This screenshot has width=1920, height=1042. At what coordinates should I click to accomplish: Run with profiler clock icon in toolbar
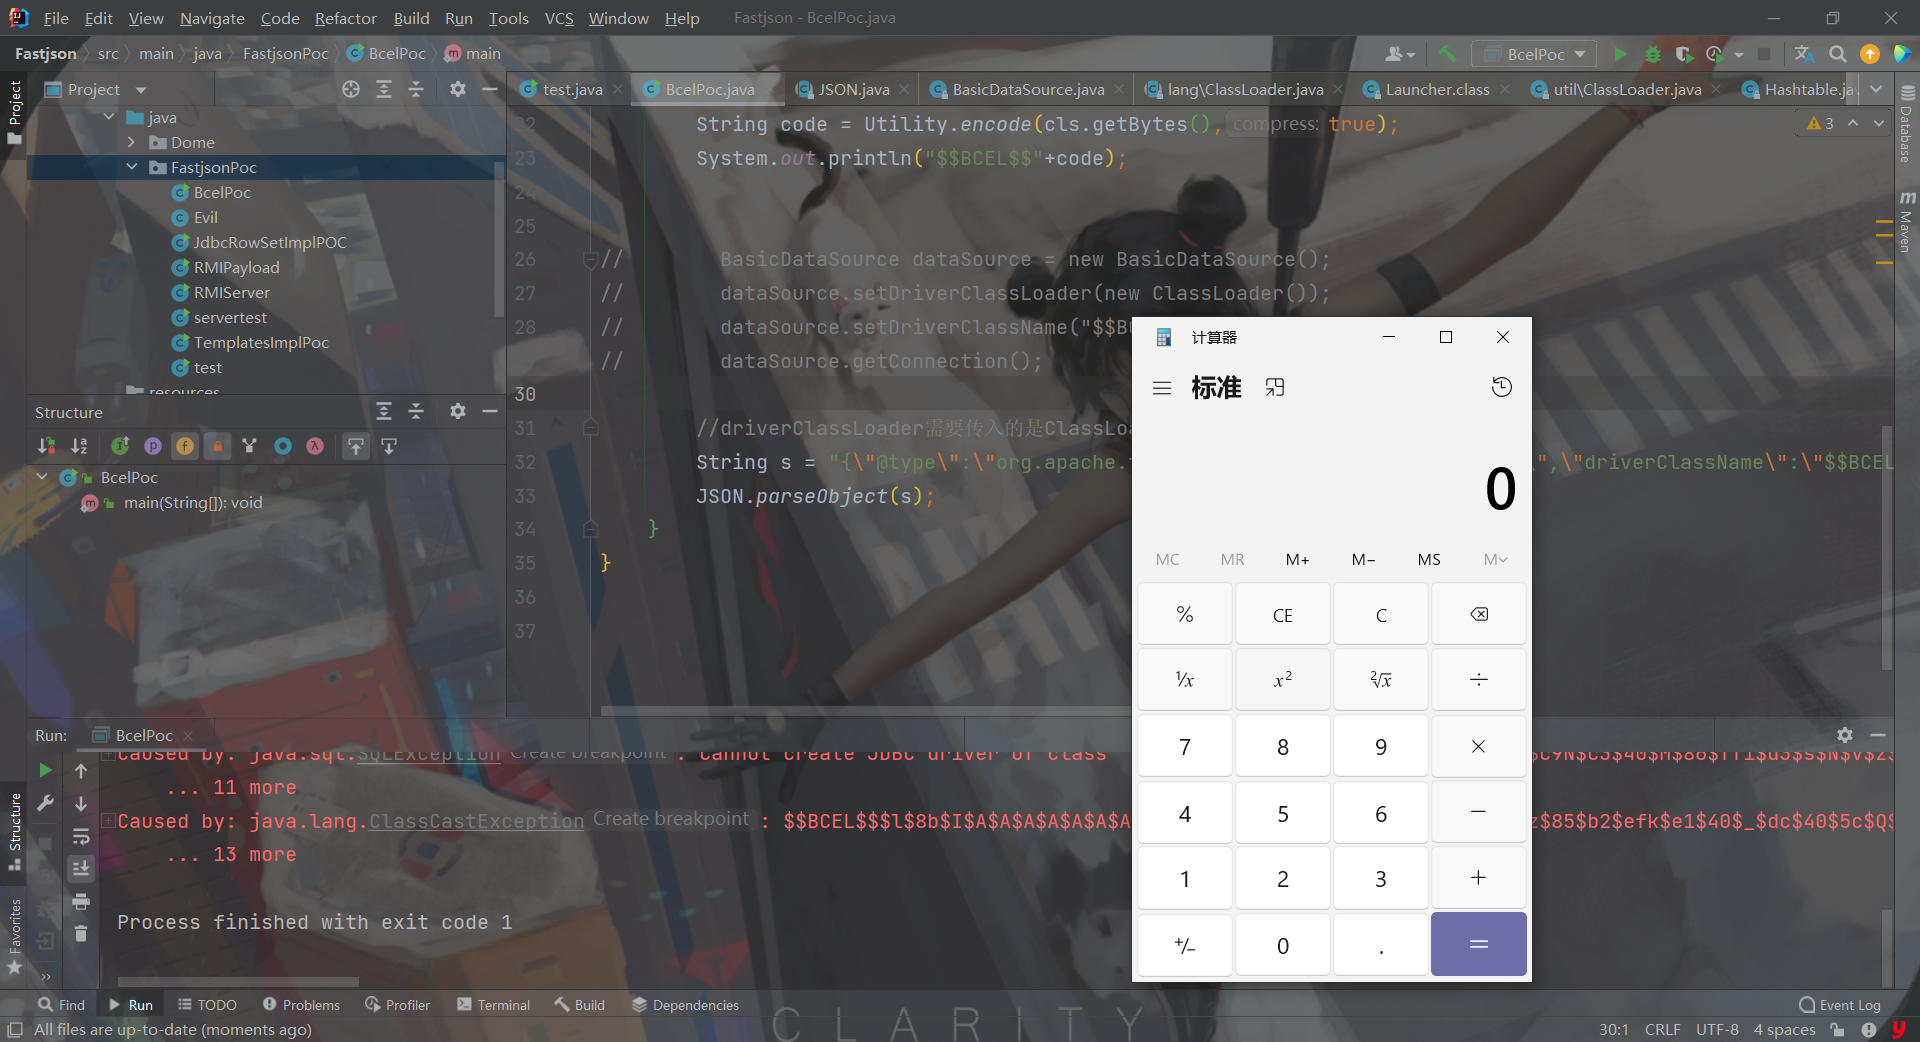[1715, 54]
